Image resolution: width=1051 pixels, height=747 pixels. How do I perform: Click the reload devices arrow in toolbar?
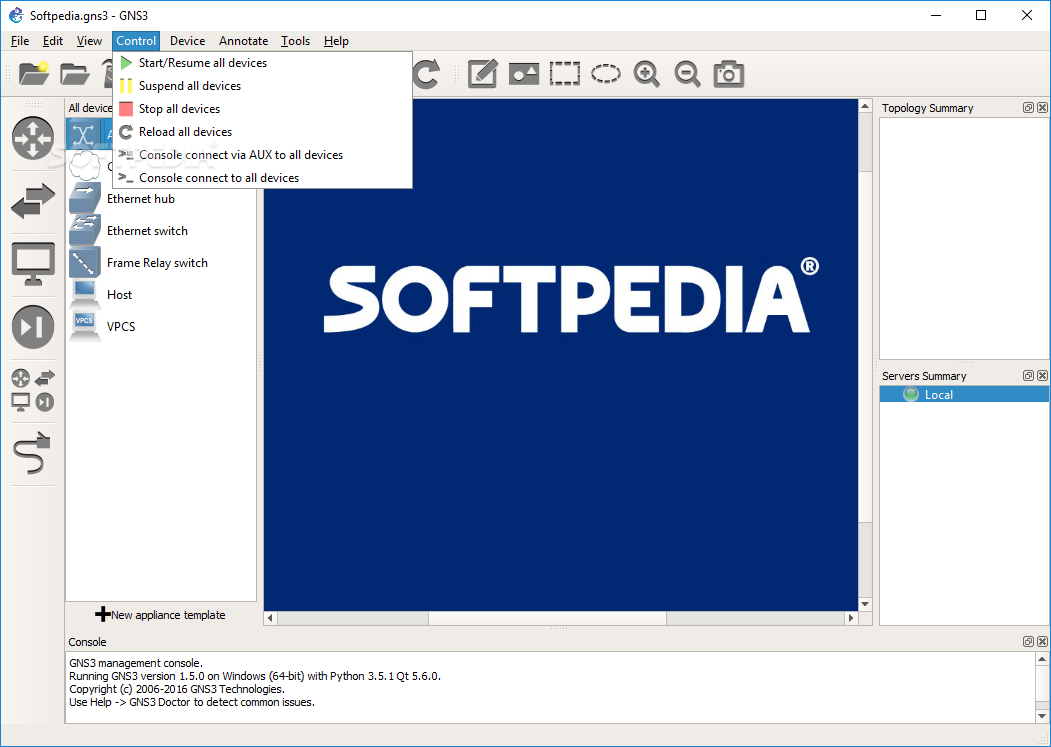(426, 74)
